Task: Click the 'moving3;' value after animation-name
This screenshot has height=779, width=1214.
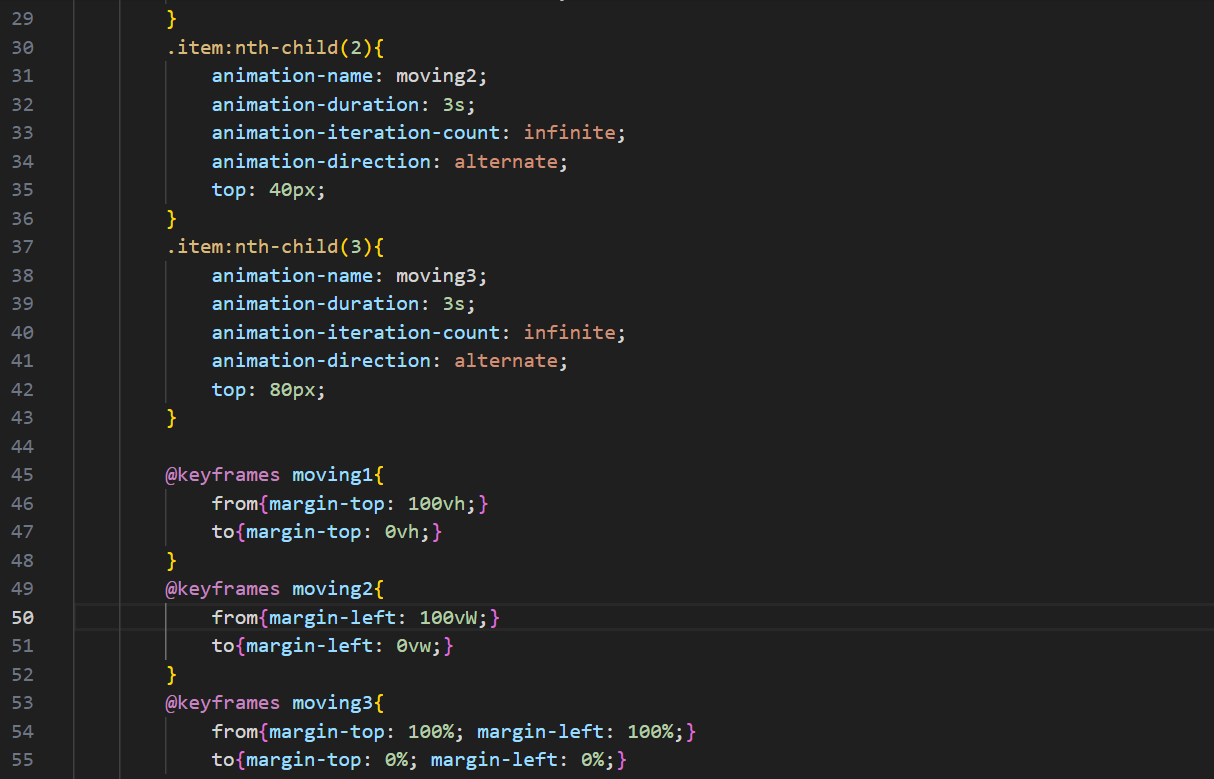Action: click(441, 276)
